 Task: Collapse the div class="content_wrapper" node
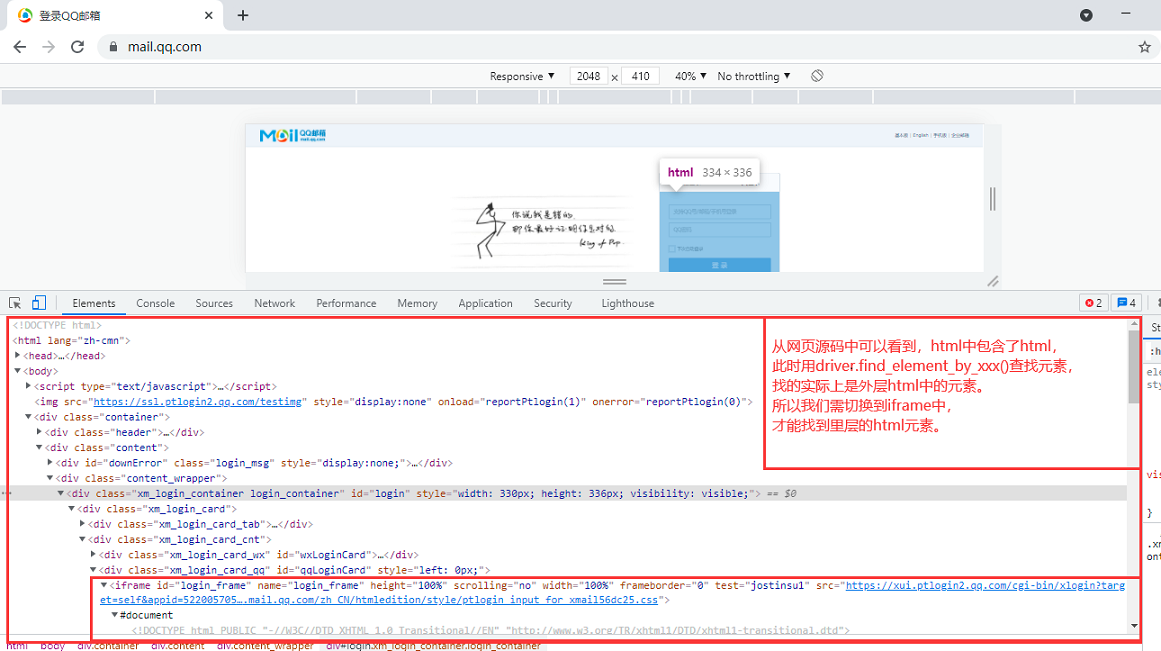tap(50, 478)
